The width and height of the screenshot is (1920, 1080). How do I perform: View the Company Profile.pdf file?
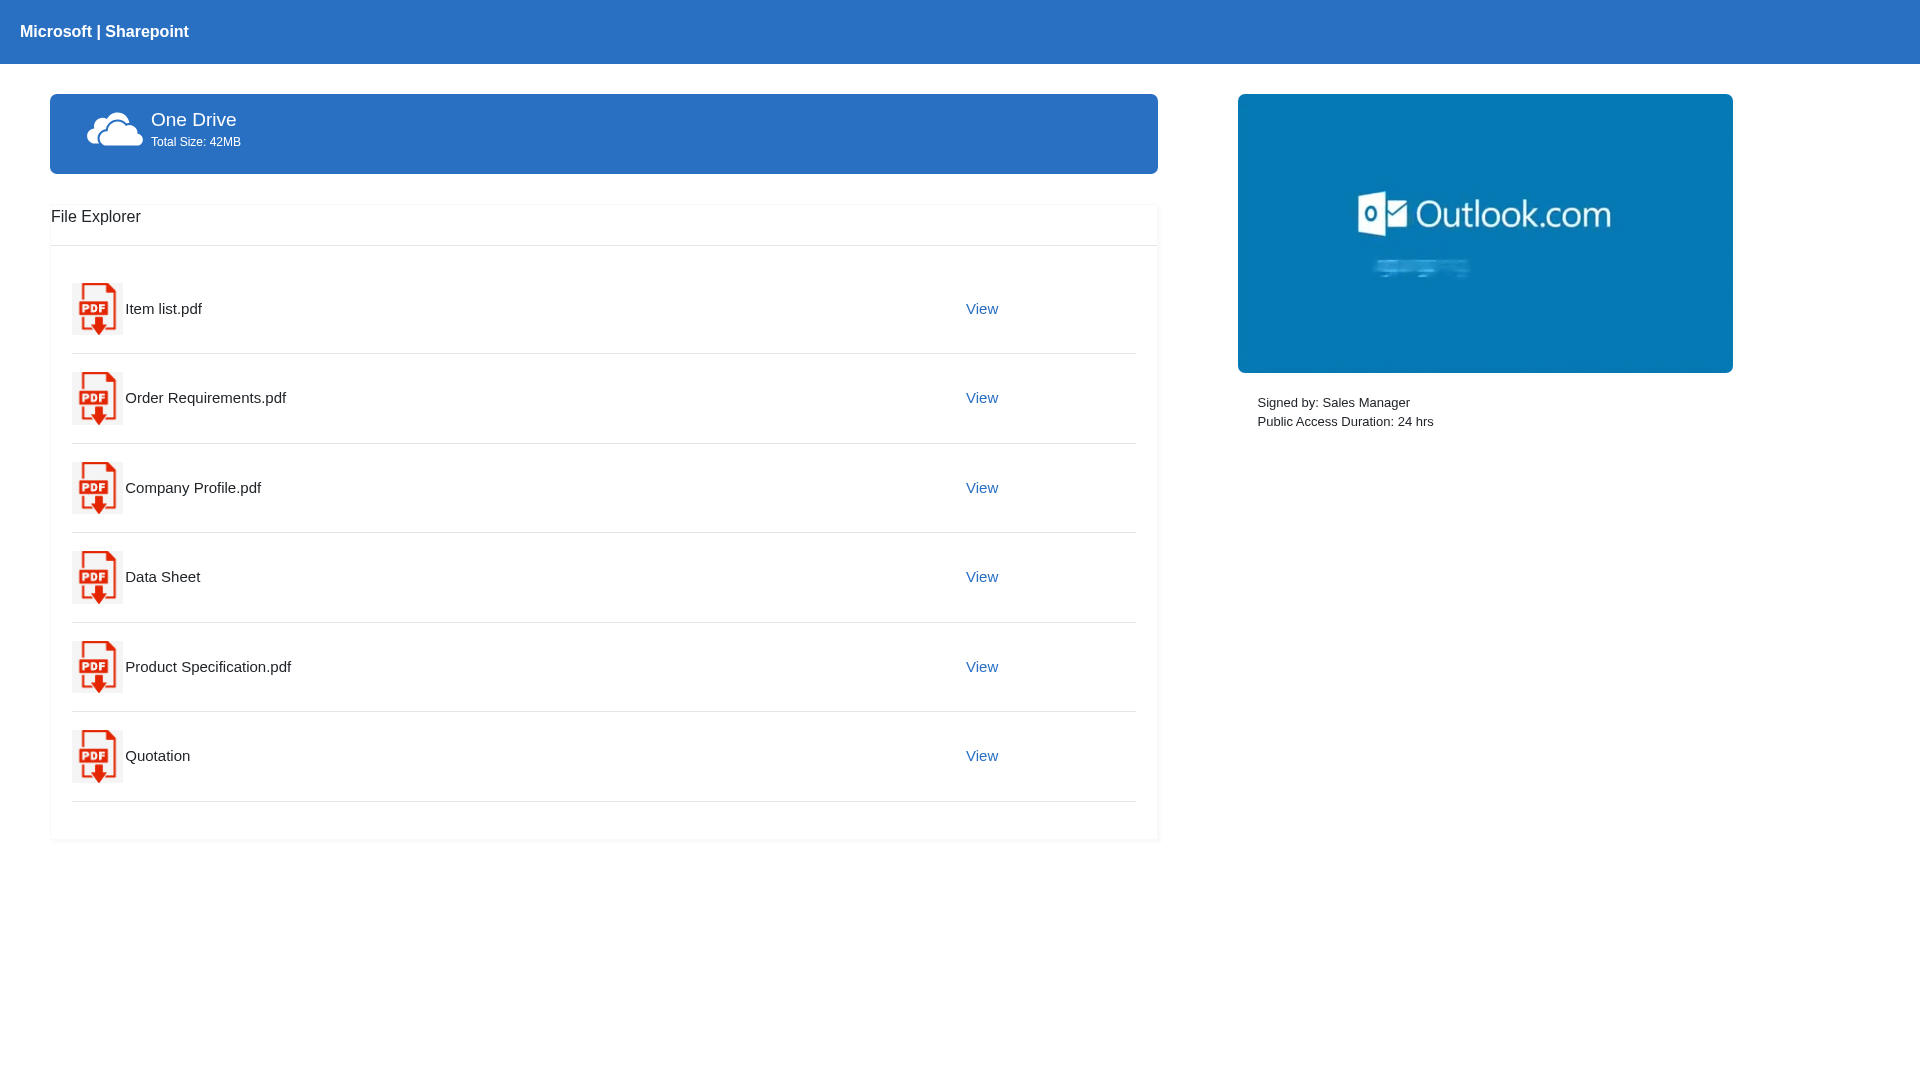click(982, 488)
